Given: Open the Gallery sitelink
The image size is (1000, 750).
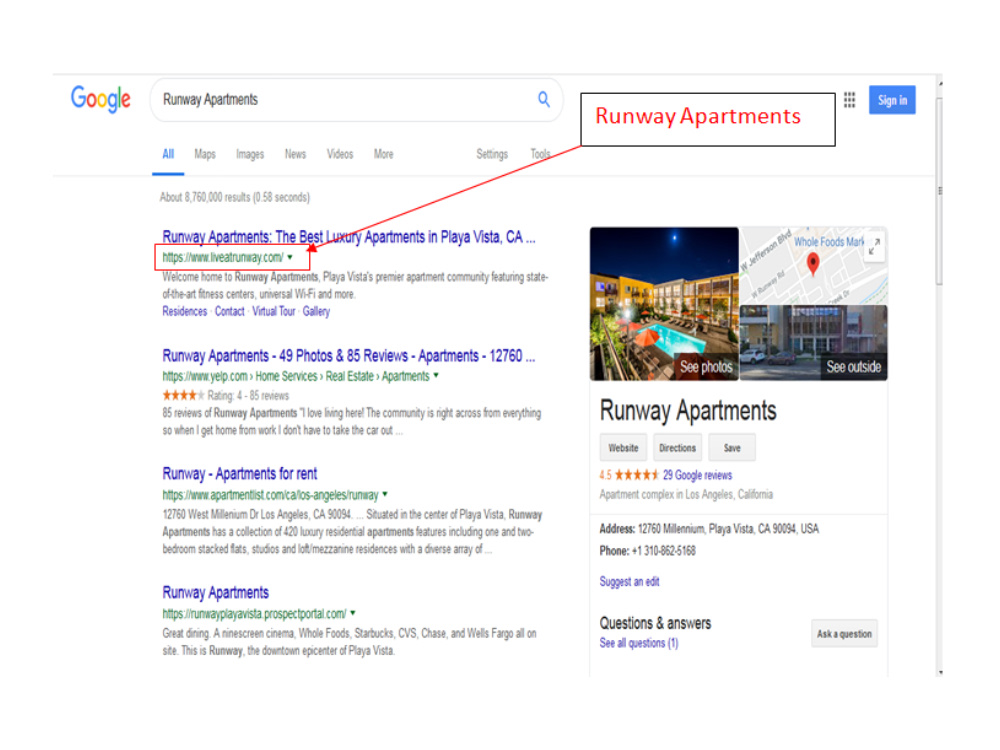Looking at the screenshot, I should (x=316, y=311).
